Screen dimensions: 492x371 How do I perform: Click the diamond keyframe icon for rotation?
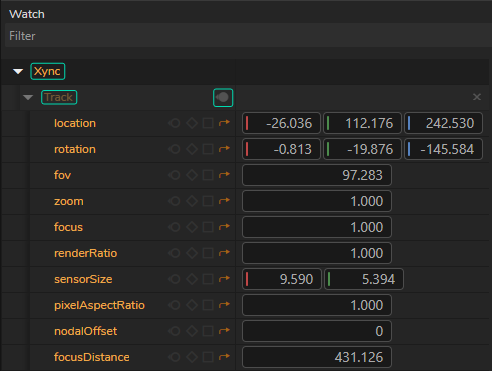[192, 149]
